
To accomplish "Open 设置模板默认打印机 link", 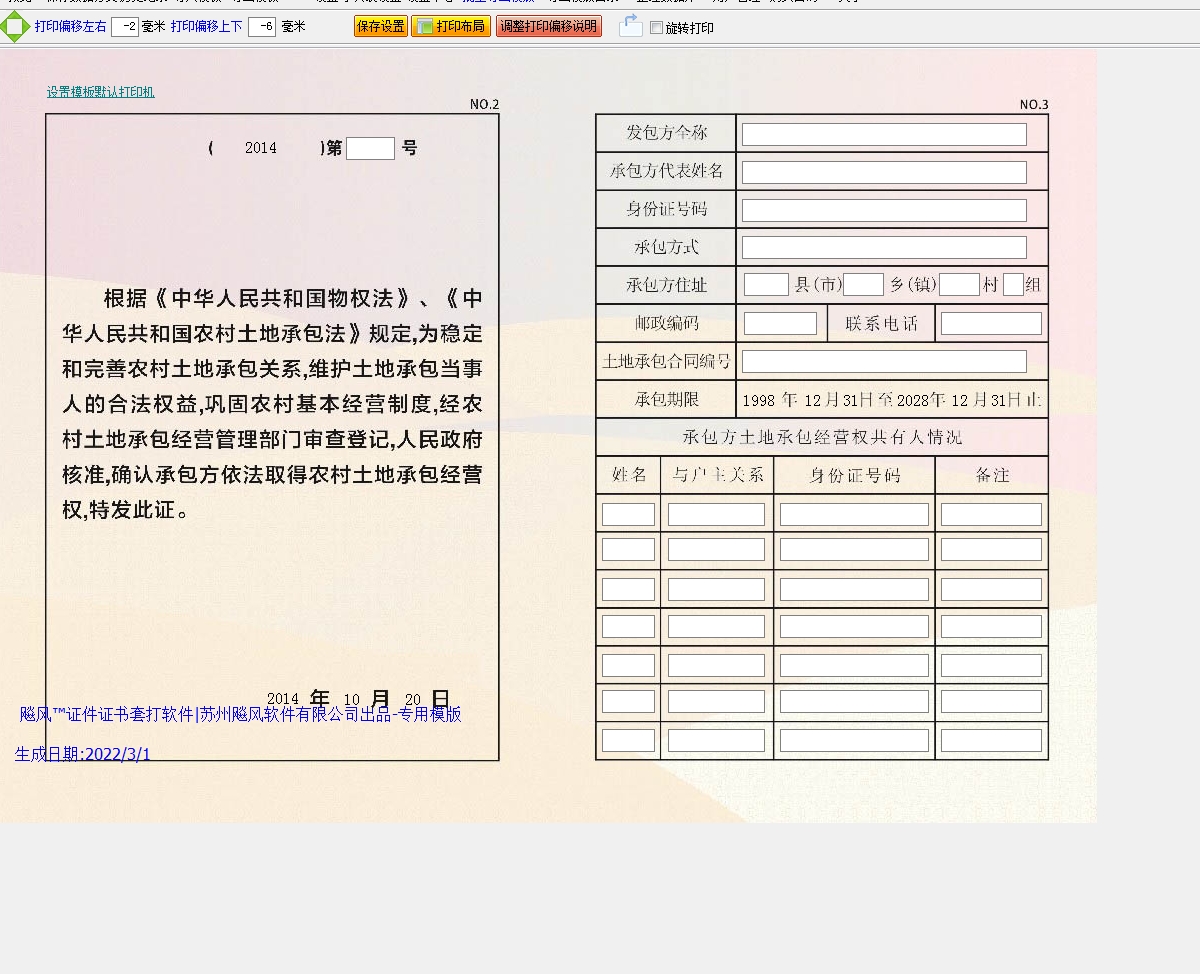I will (x=100, y=92).
